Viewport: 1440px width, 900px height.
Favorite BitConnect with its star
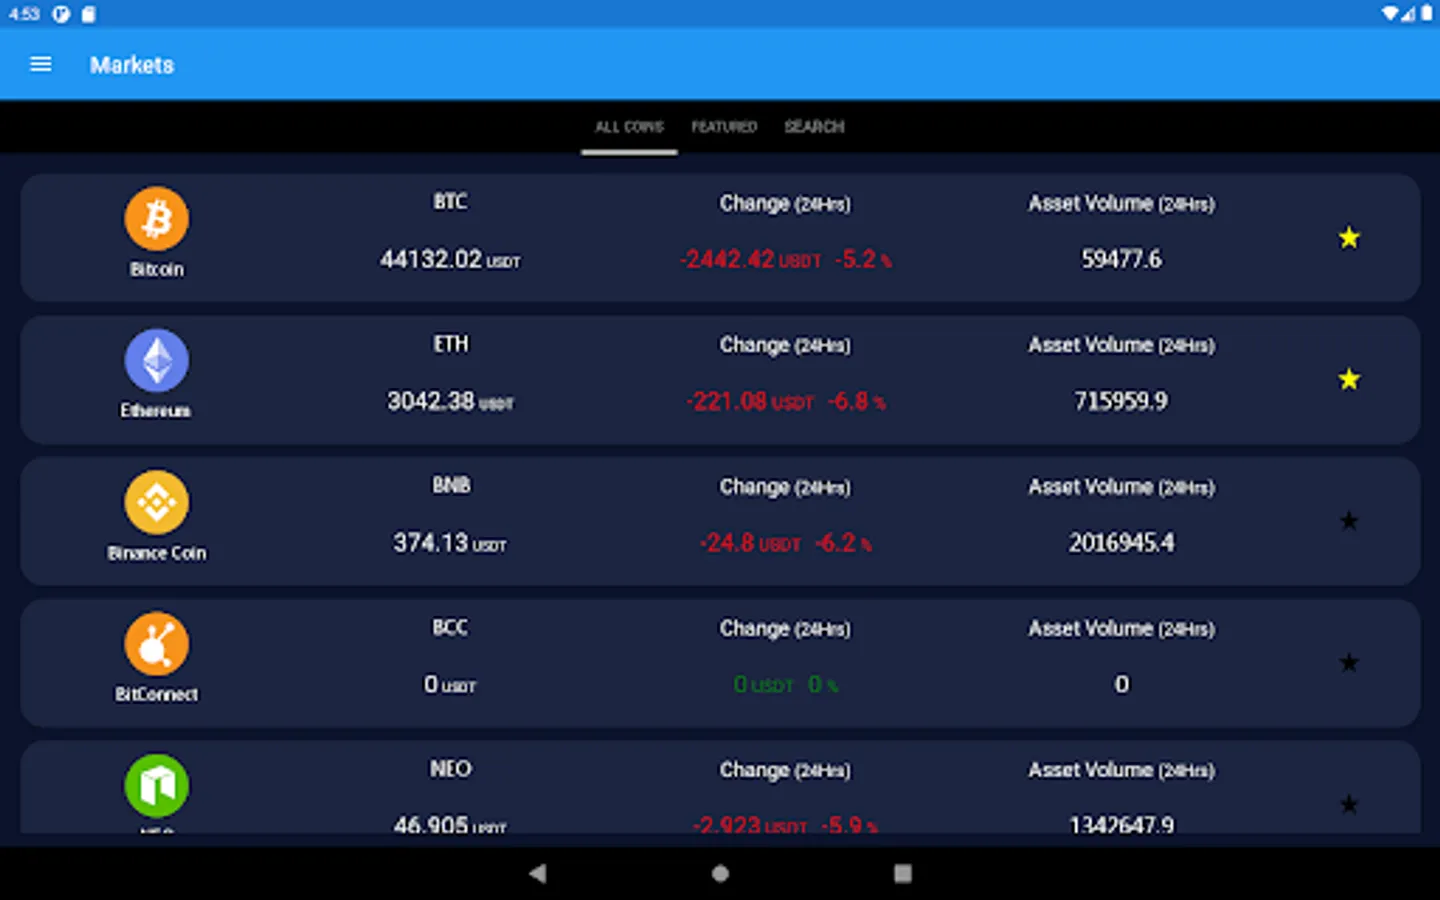pos(1349,663)
